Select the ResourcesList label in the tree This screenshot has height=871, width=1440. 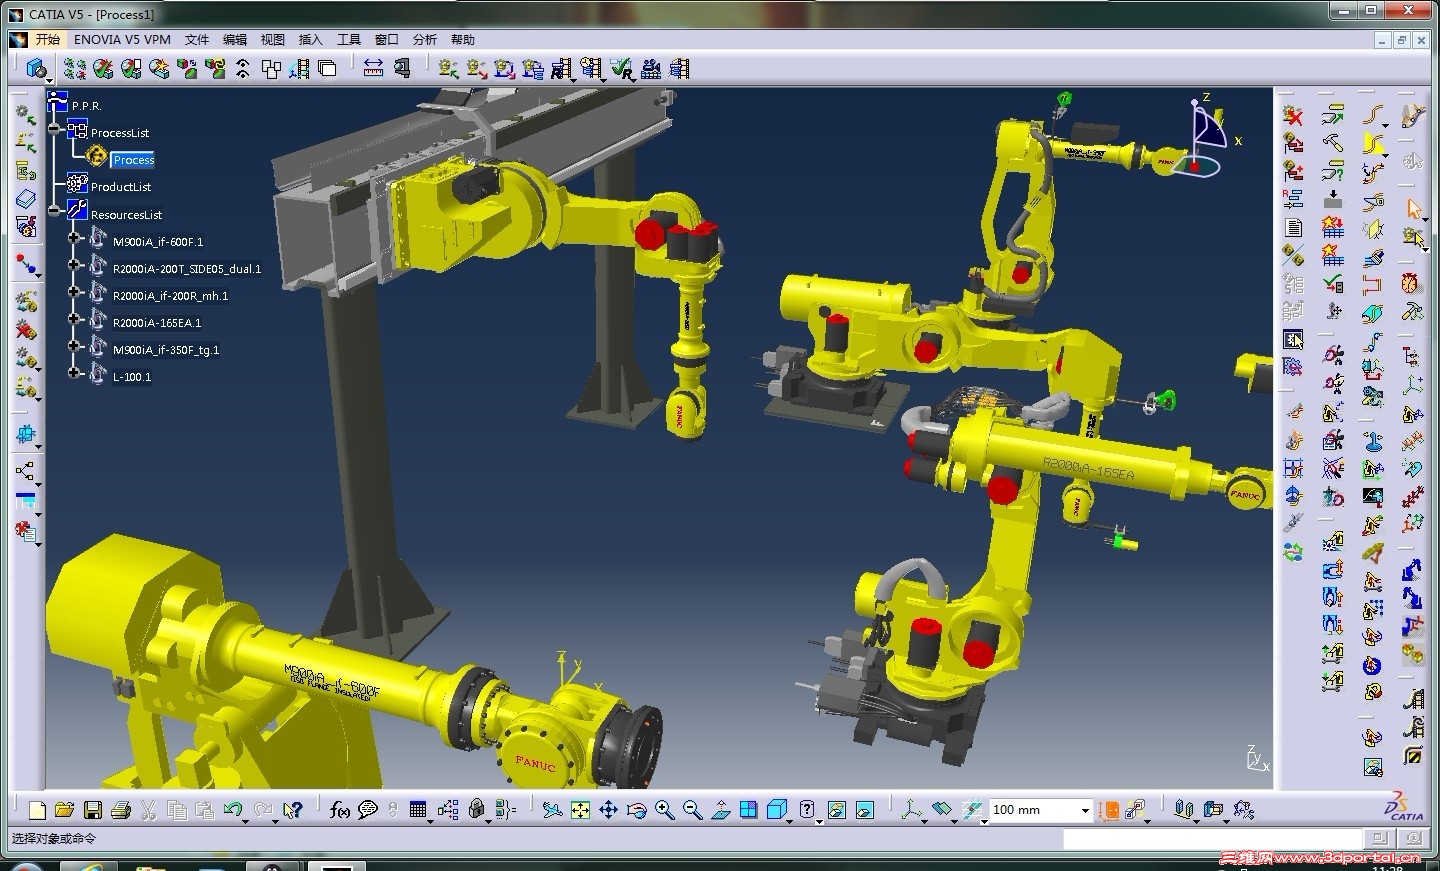126,215
